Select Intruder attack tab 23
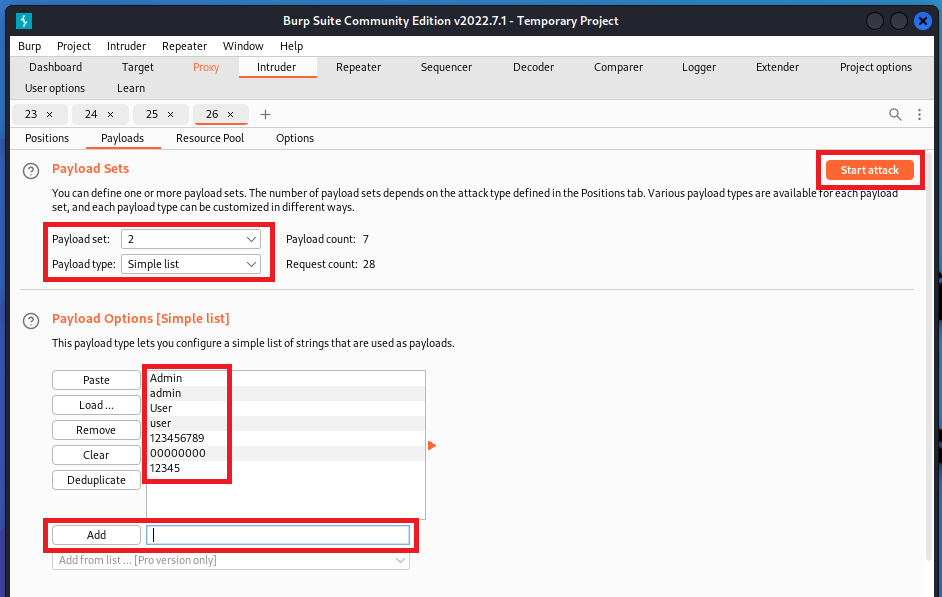The width and height of the screenshot is (942, 597). click(31, 114)
